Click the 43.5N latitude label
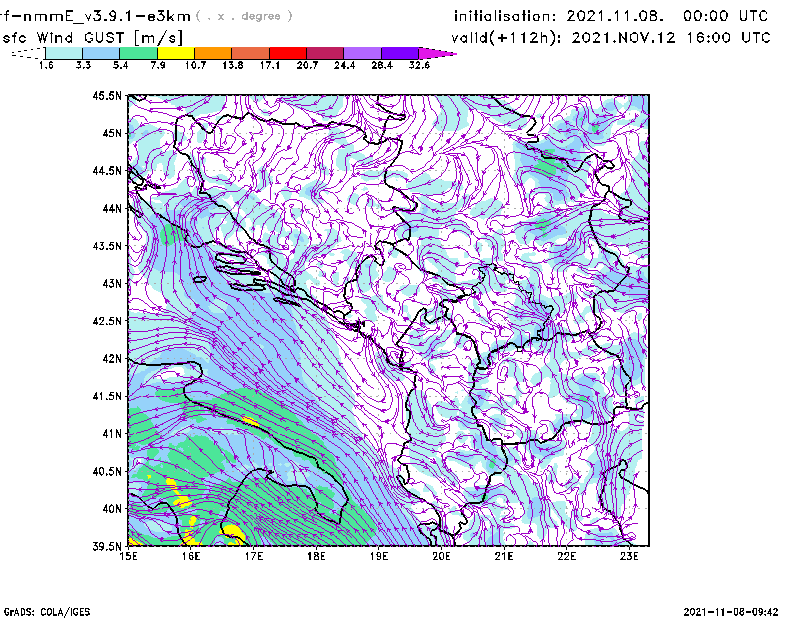Image resolution: width=800 pixels, height=618 pixels. (107, 246)
